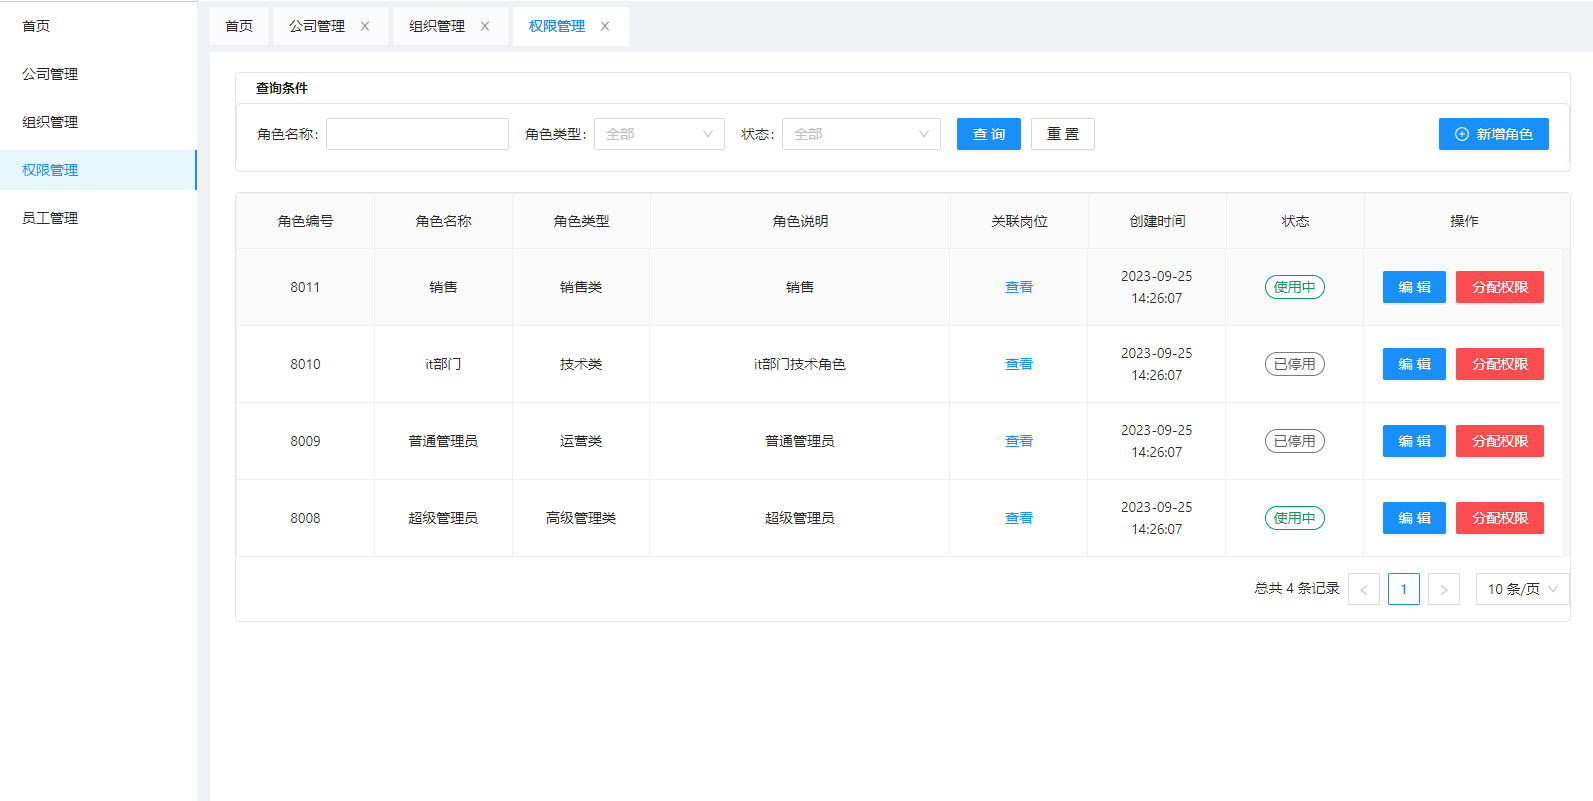1593x801 pixels.
Task: Close the 公司管理 tab
Action: pyautogui.click(x=365, y=26)
